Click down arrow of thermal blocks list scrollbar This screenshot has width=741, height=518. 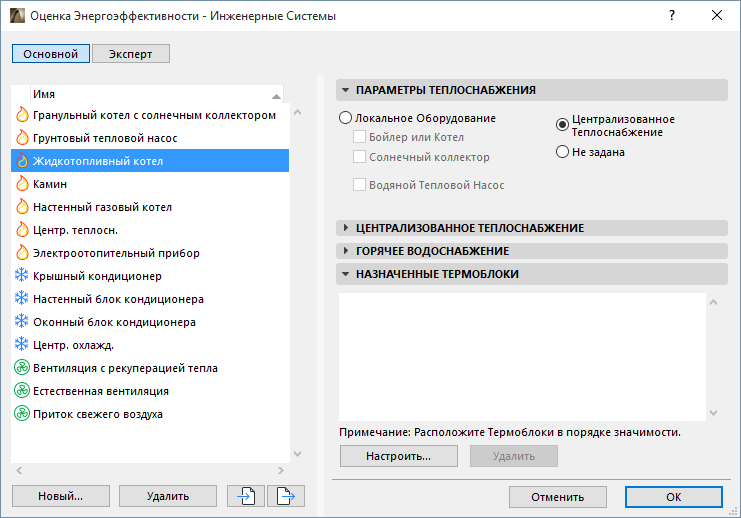pos(714,413)
